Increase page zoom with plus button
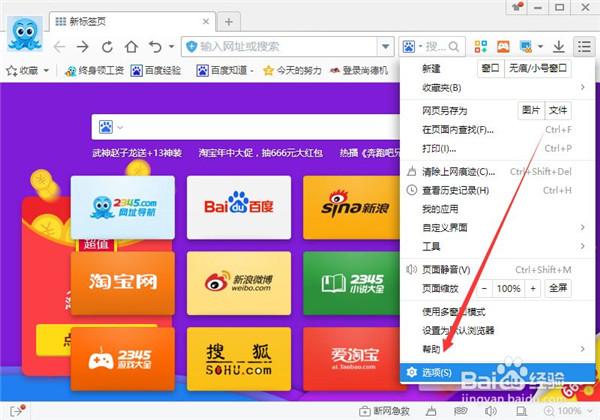This screenshot has height=420, width=600. [x=532, y=288]
